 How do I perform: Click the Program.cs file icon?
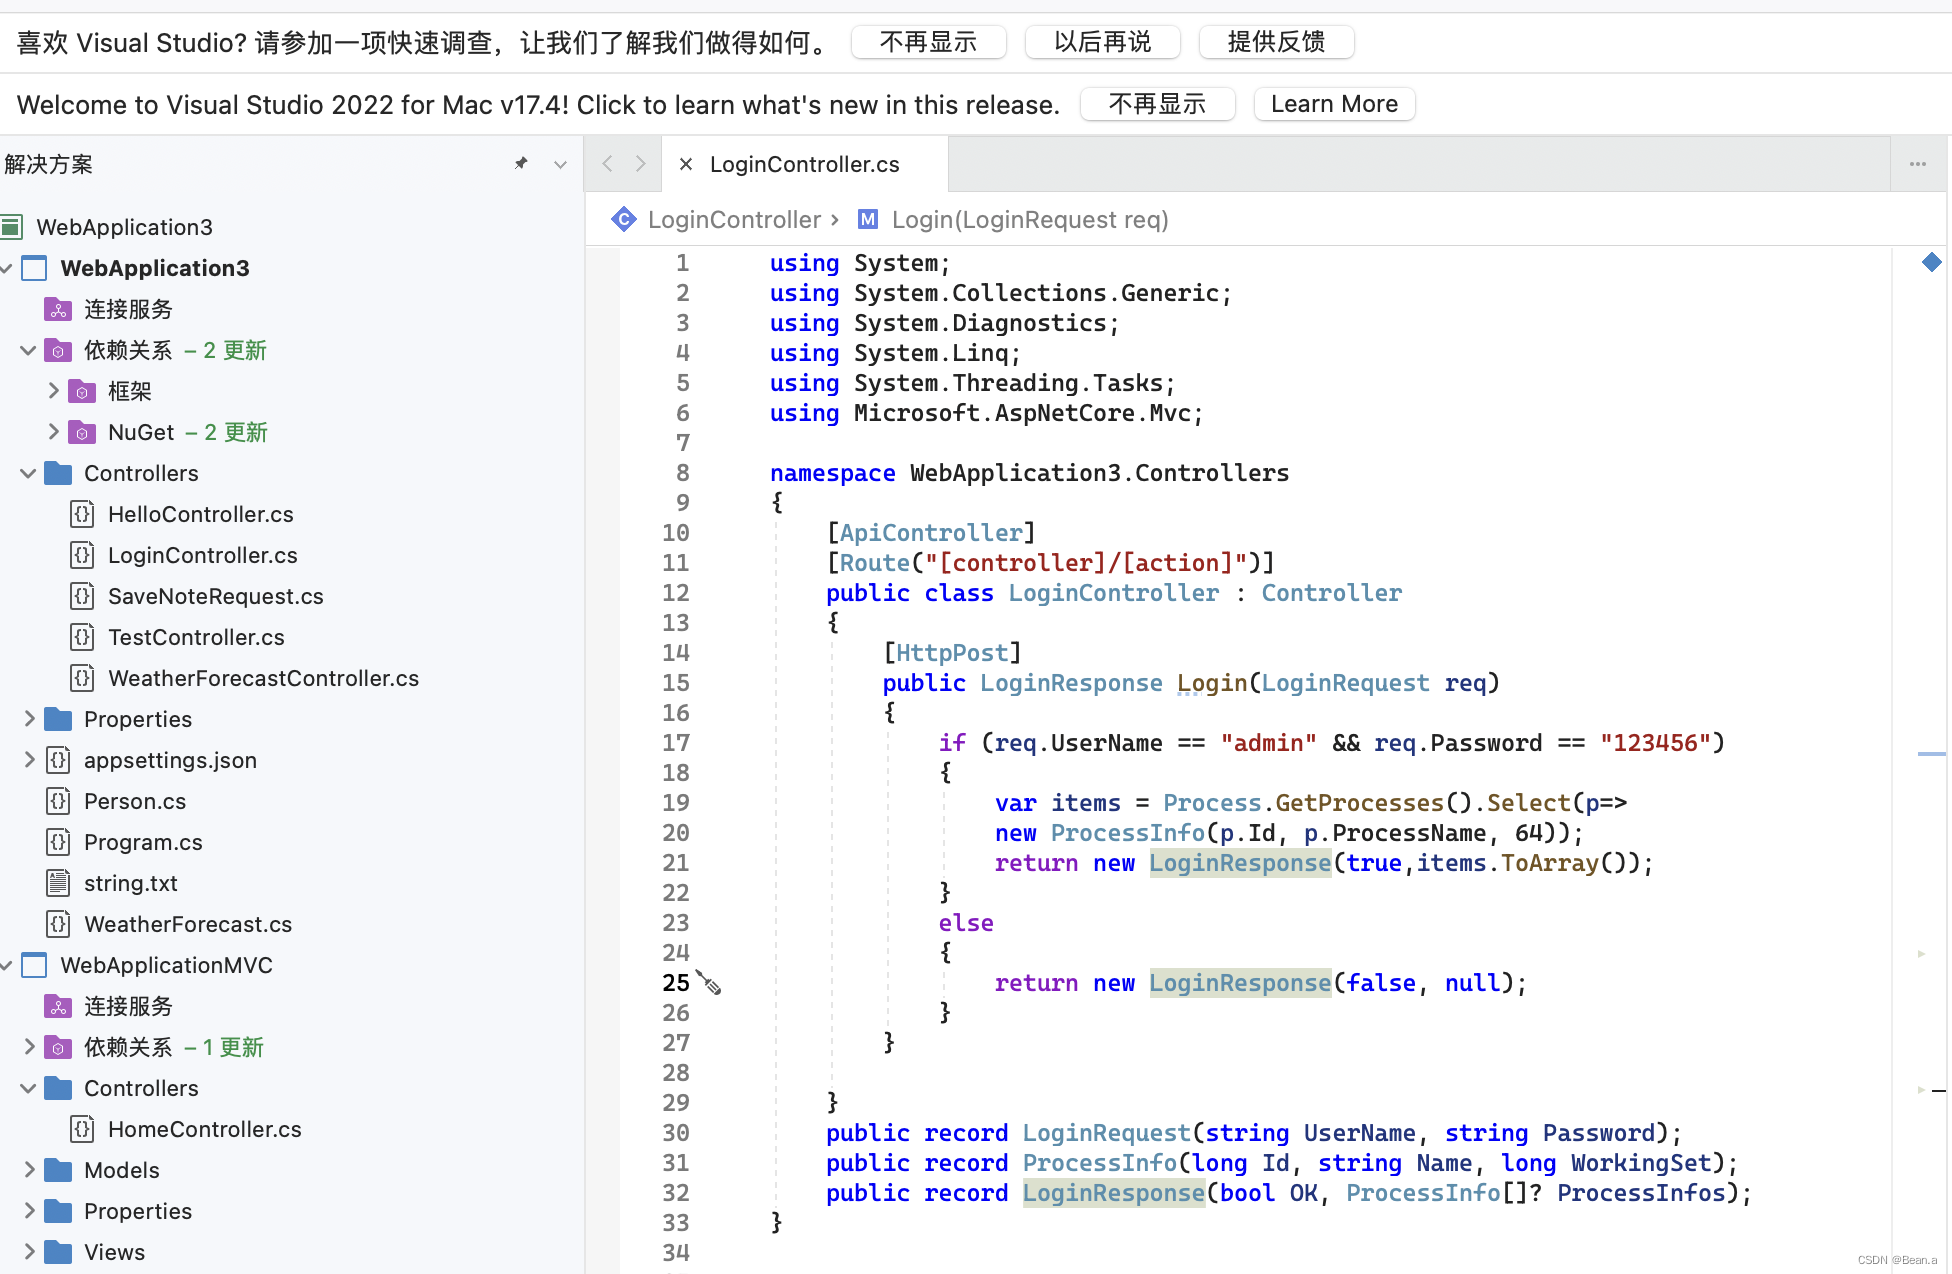tap(59, 842)
